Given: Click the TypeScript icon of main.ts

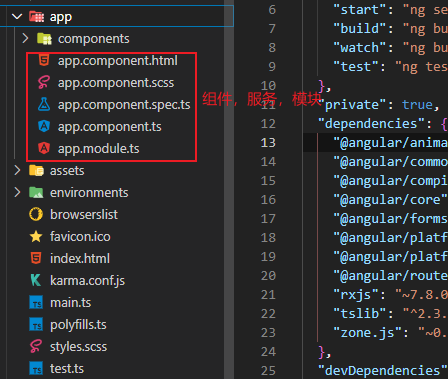Looking at the screenshot, I should [x=36, y=303].
